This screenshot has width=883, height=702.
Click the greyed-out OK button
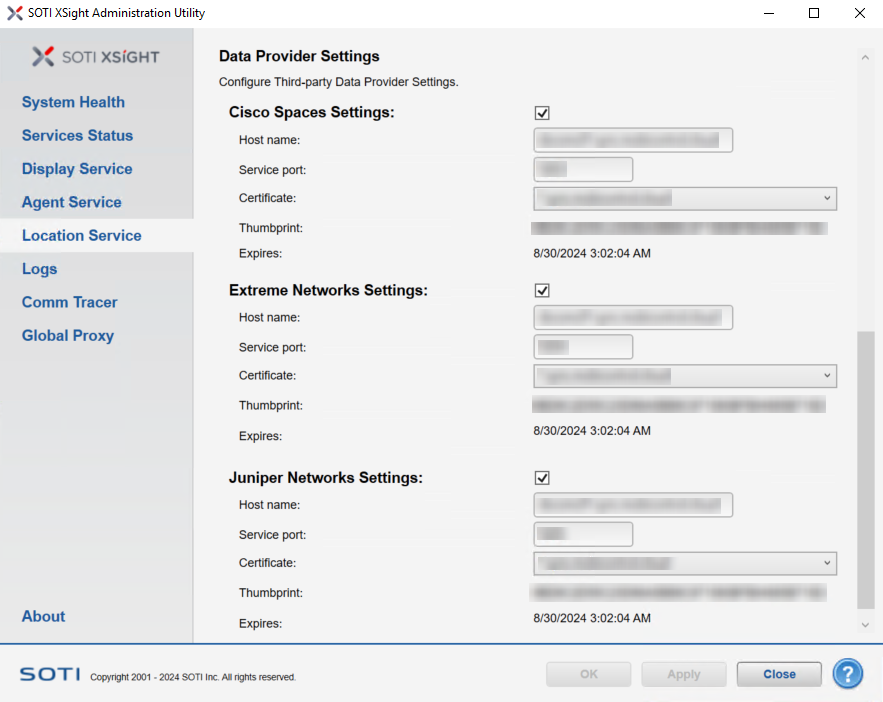point(588,674)
